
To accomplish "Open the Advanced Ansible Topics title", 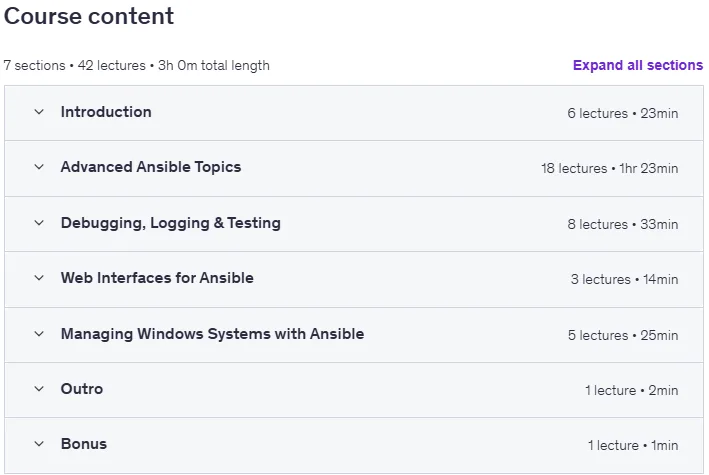I will [x=151, y=167].
